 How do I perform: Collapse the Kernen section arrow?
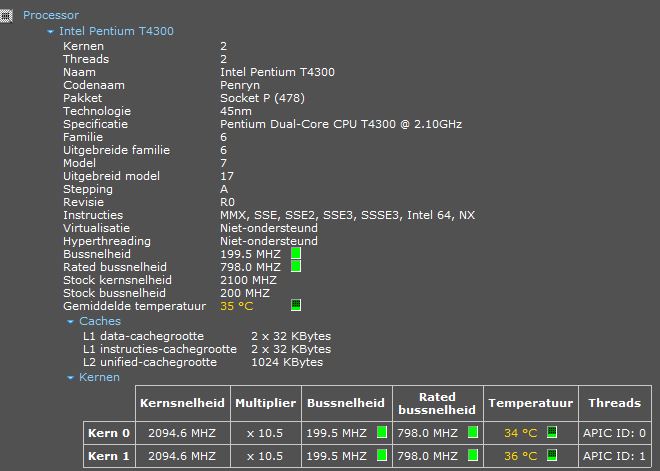point(70,378)
